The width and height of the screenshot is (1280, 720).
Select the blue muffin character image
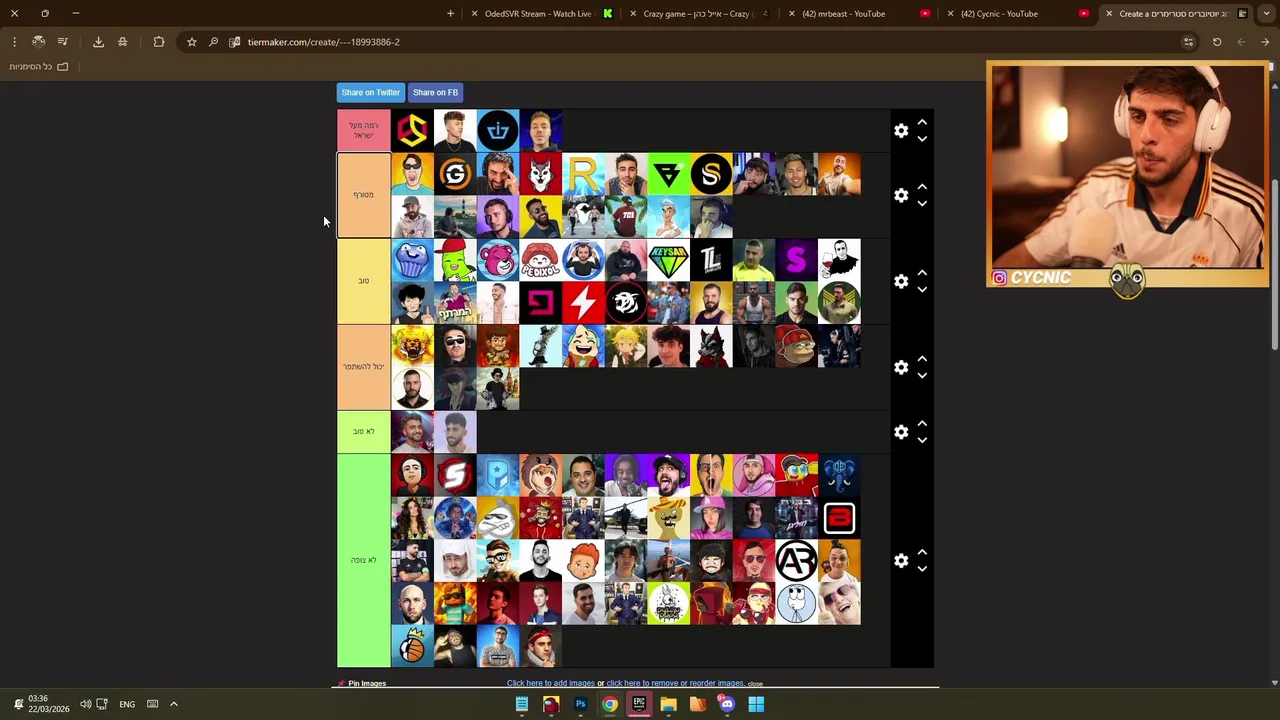(x=412, y=260)
